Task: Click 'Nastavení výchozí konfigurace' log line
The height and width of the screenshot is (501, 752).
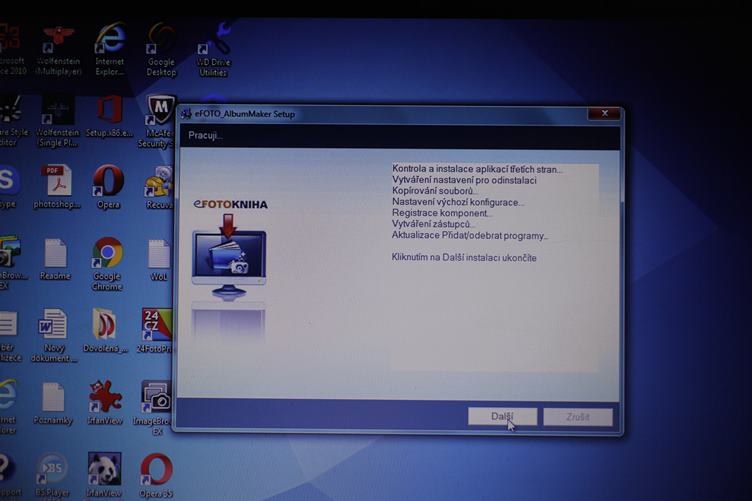Action: coord(458,202)
